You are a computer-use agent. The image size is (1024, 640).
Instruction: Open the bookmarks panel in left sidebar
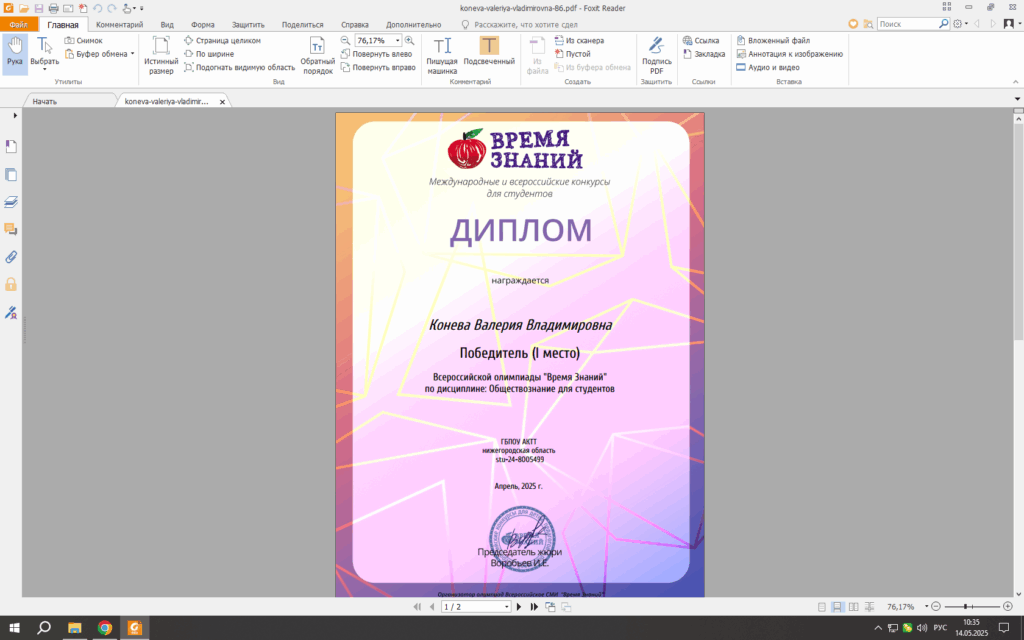tap(11, 147)
